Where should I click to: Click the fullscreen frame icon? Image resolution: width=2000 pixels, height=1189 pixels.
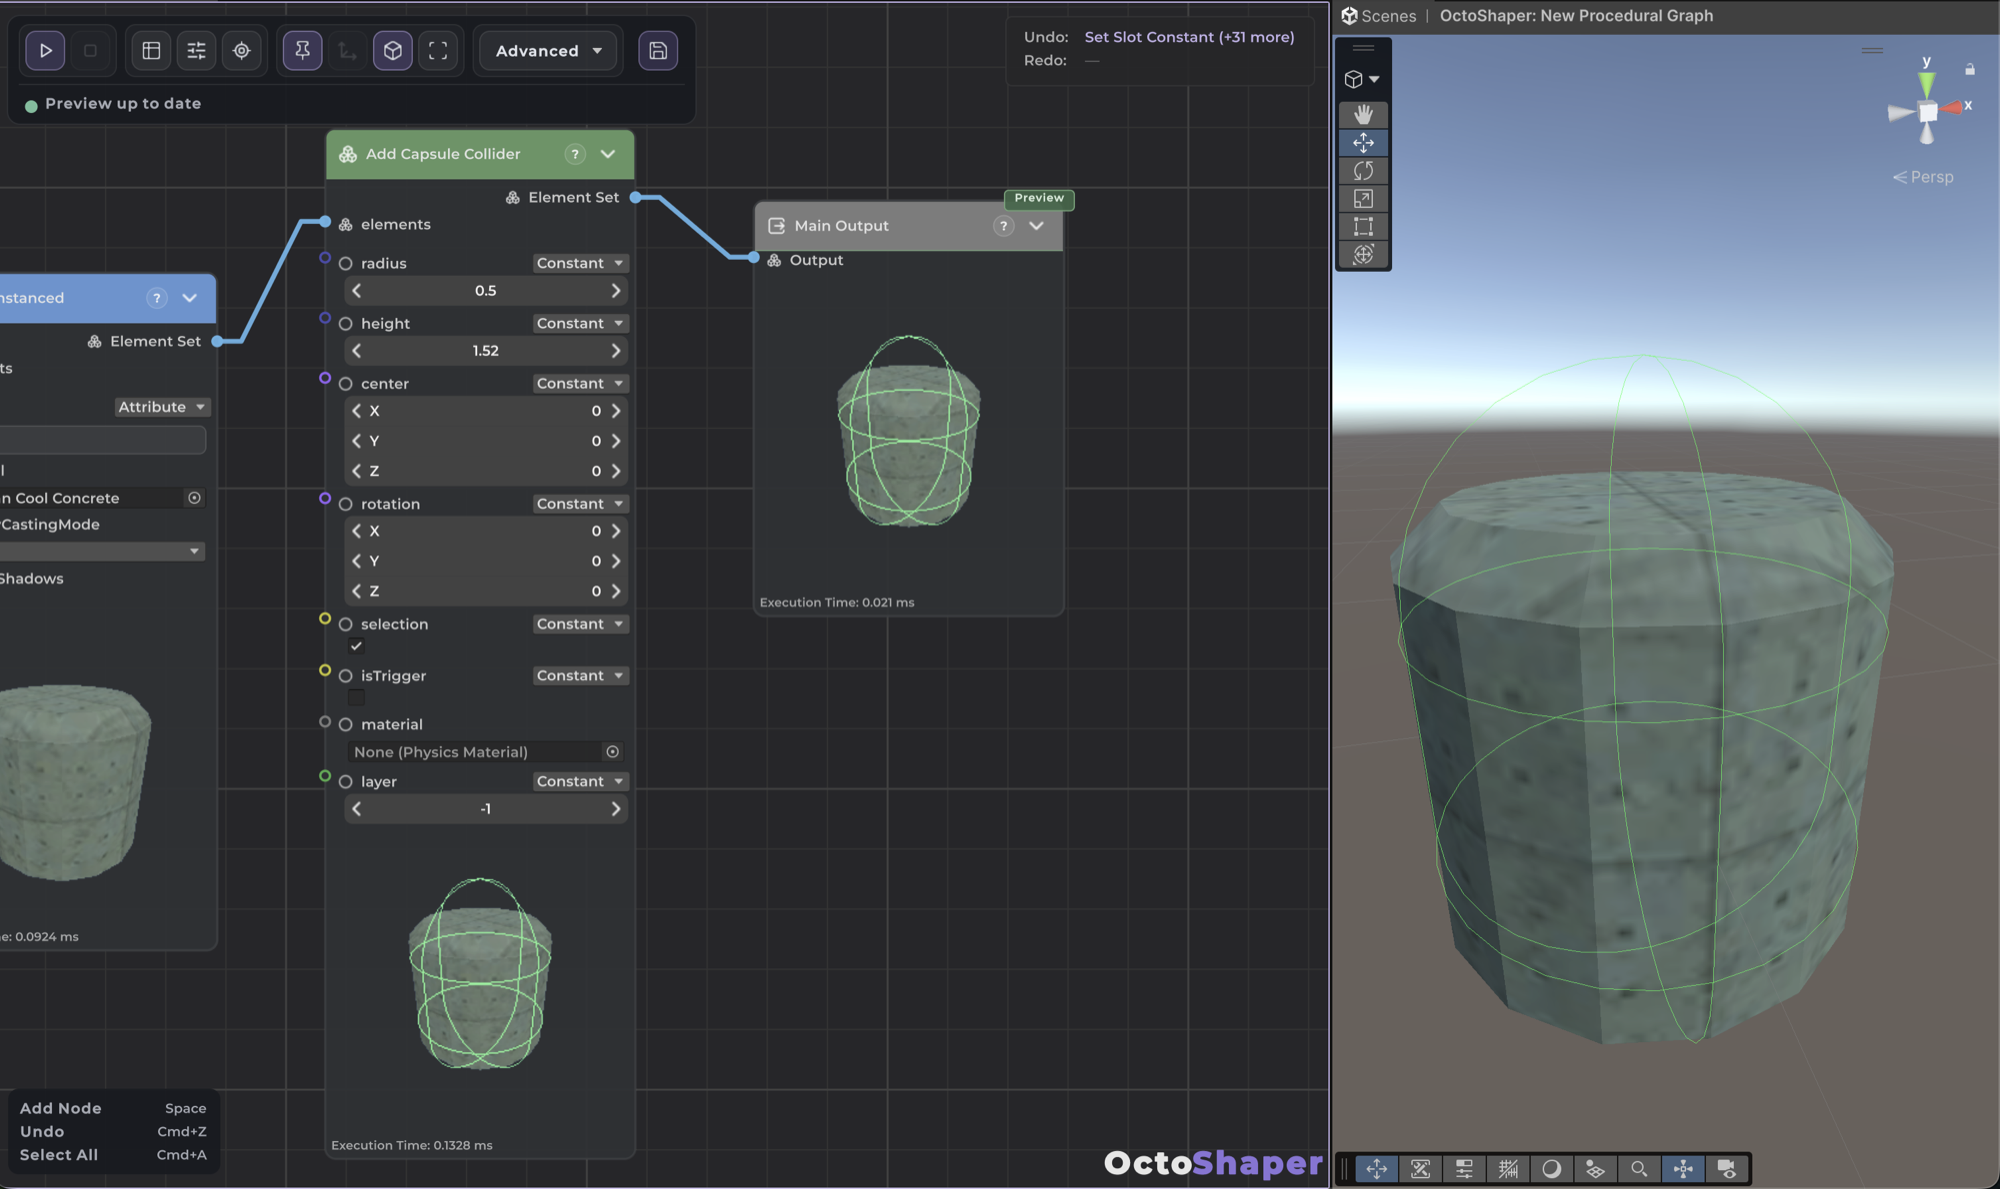tap(438, 51)
